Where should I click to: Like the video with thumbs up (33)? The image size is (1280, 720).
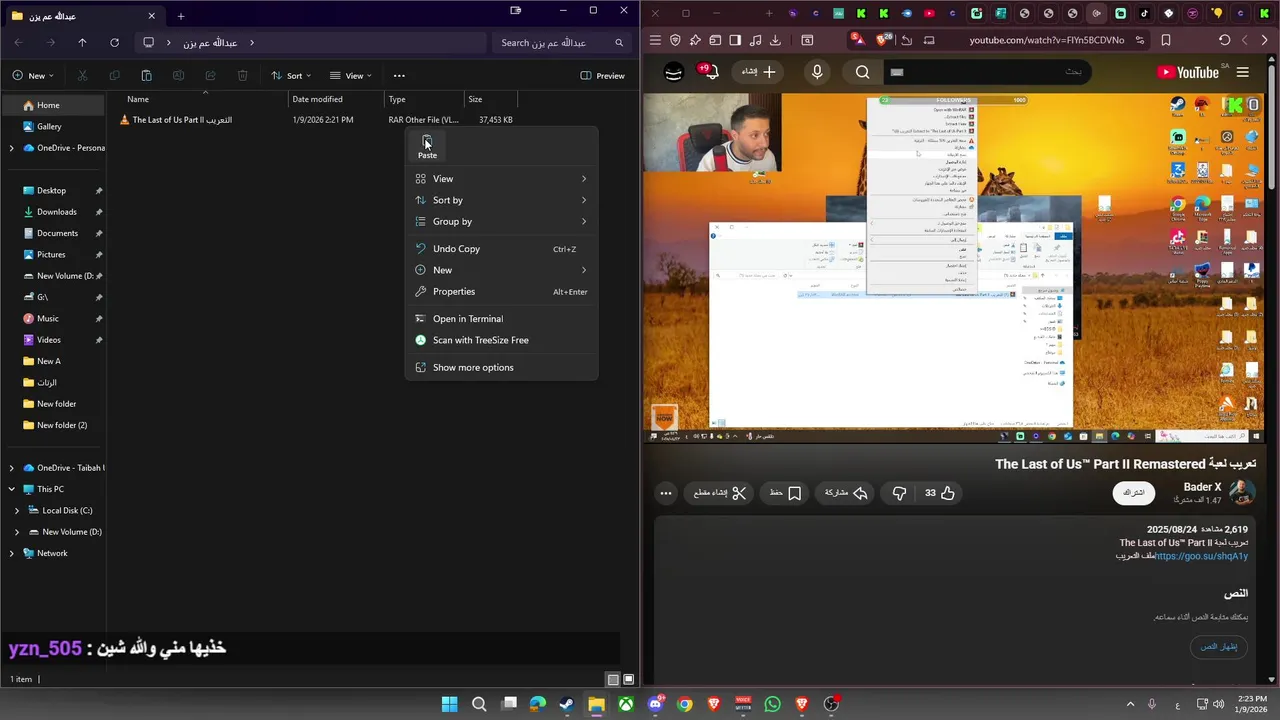pos(939,493)
